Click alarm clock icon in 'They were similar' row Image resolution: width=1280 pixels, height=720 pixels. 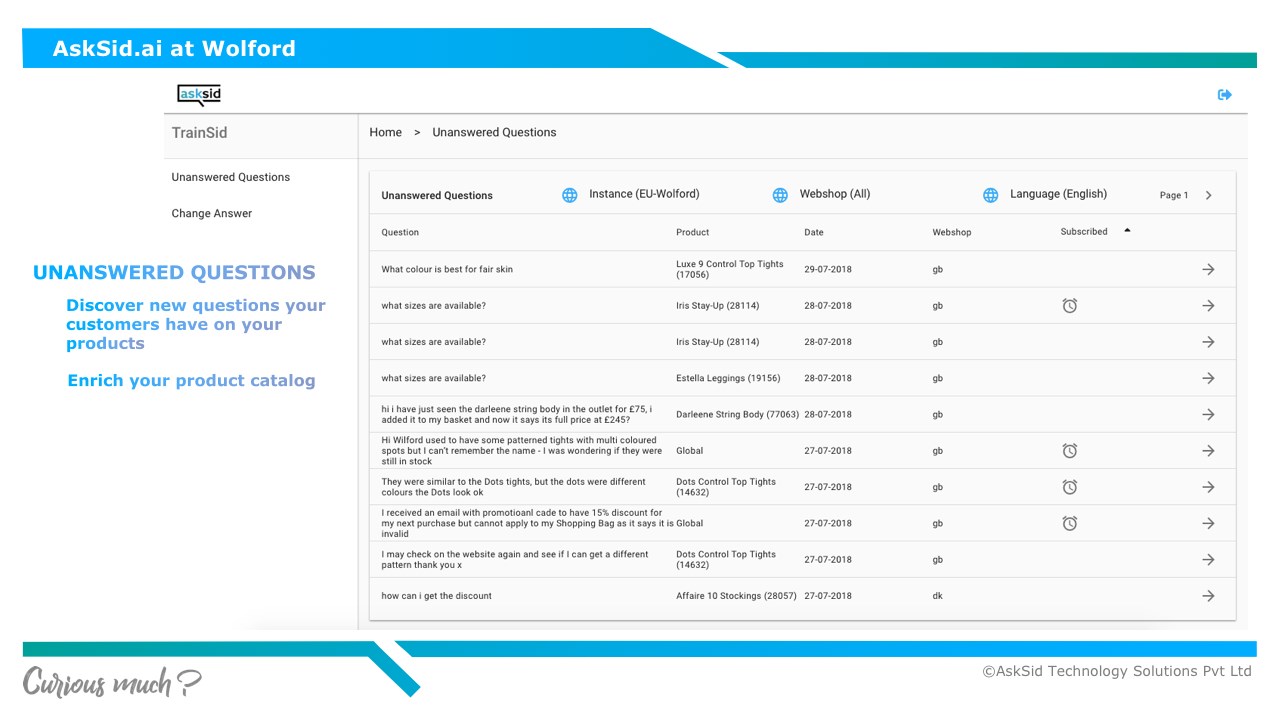click(x=1069, y=487)
